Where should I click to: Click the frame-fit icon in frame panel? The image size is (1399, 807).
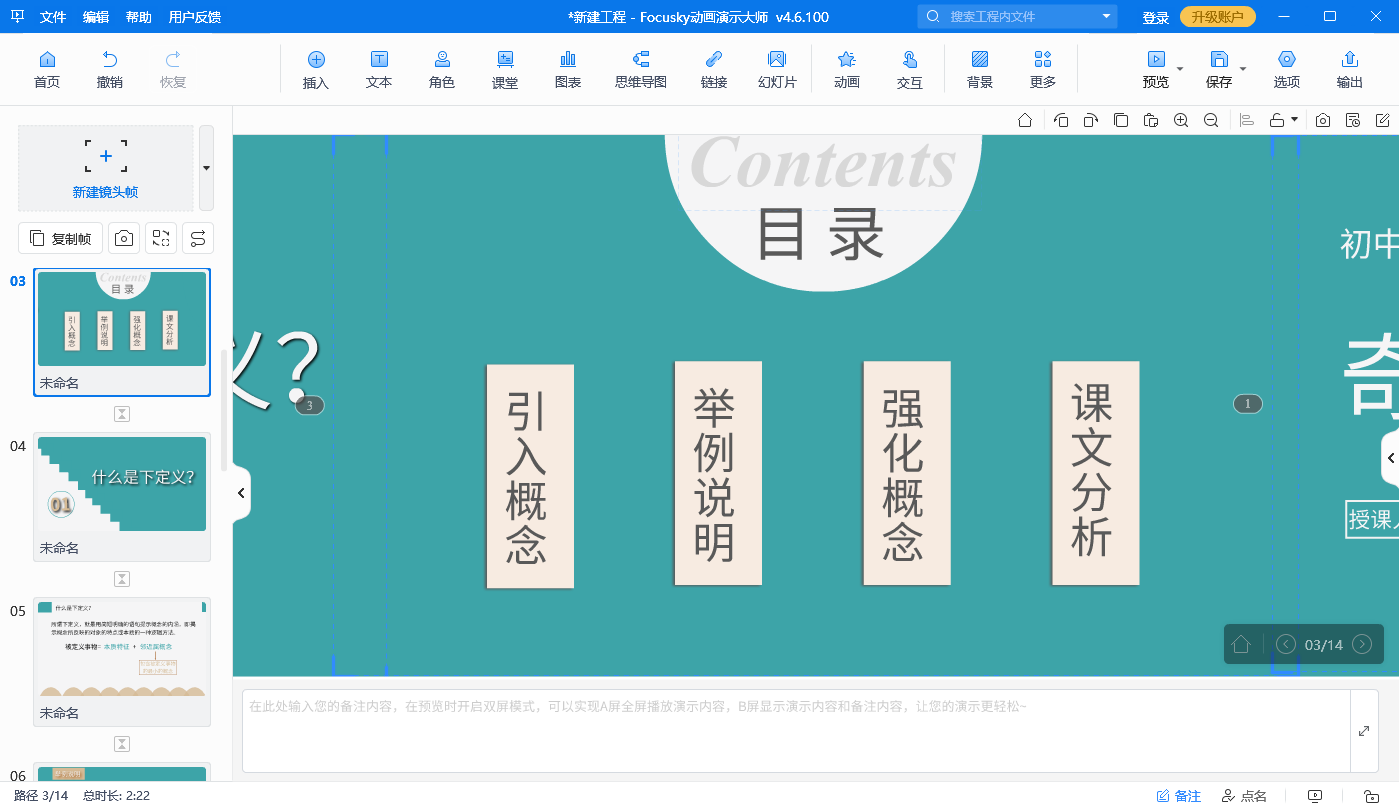[x=161, y=238]
